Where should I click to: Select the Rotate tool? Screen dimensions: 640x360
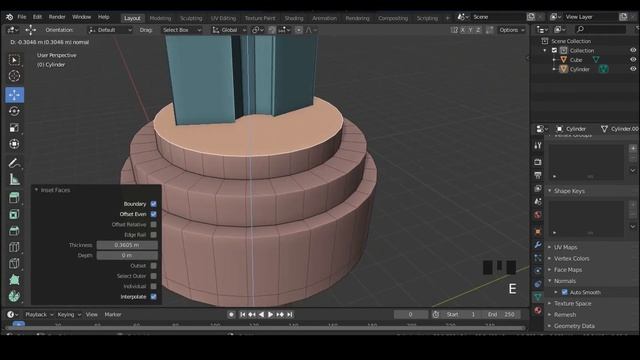tap(14, 111)
